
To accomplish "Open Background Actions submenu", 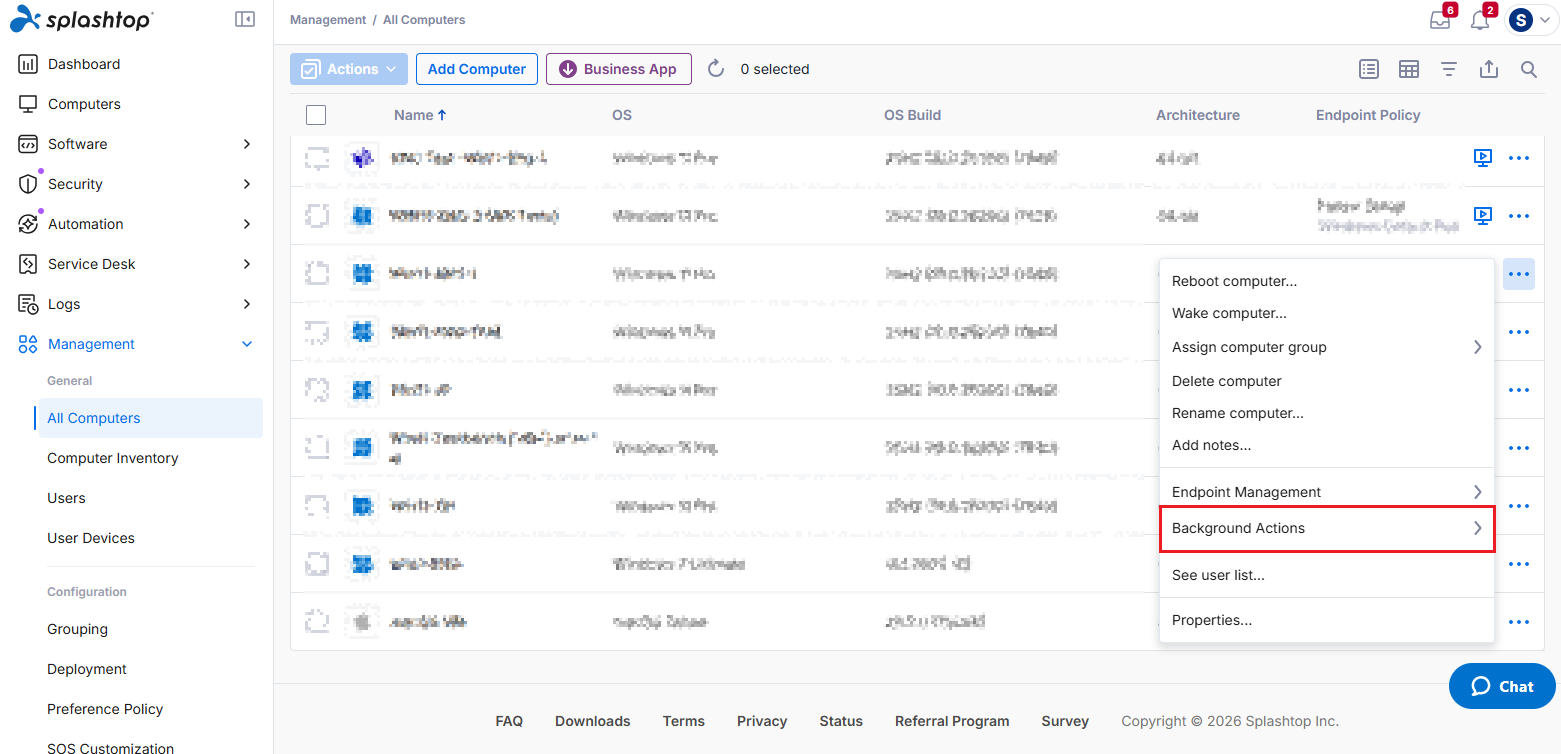I will point(1326,528).
